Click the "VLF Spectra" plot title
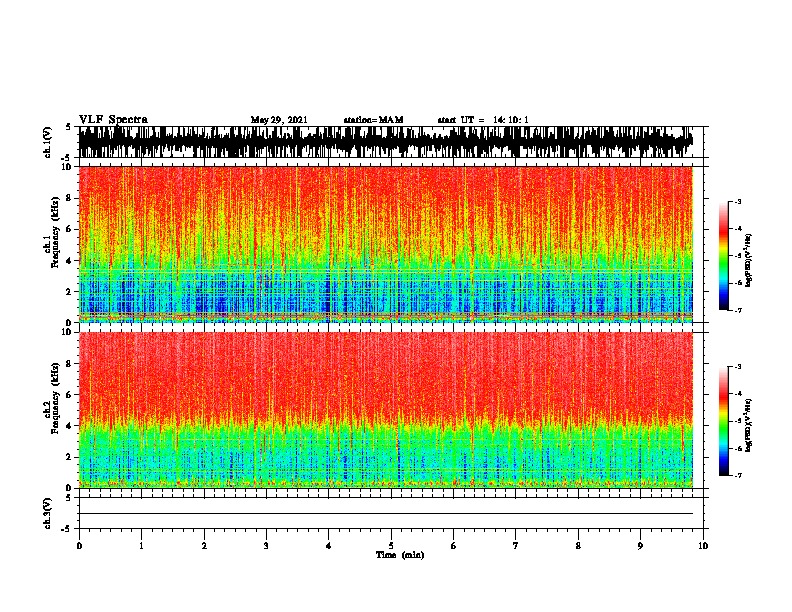Image resolution: width=792 pixels, height=612 pixels. click(x=113, y=120)
